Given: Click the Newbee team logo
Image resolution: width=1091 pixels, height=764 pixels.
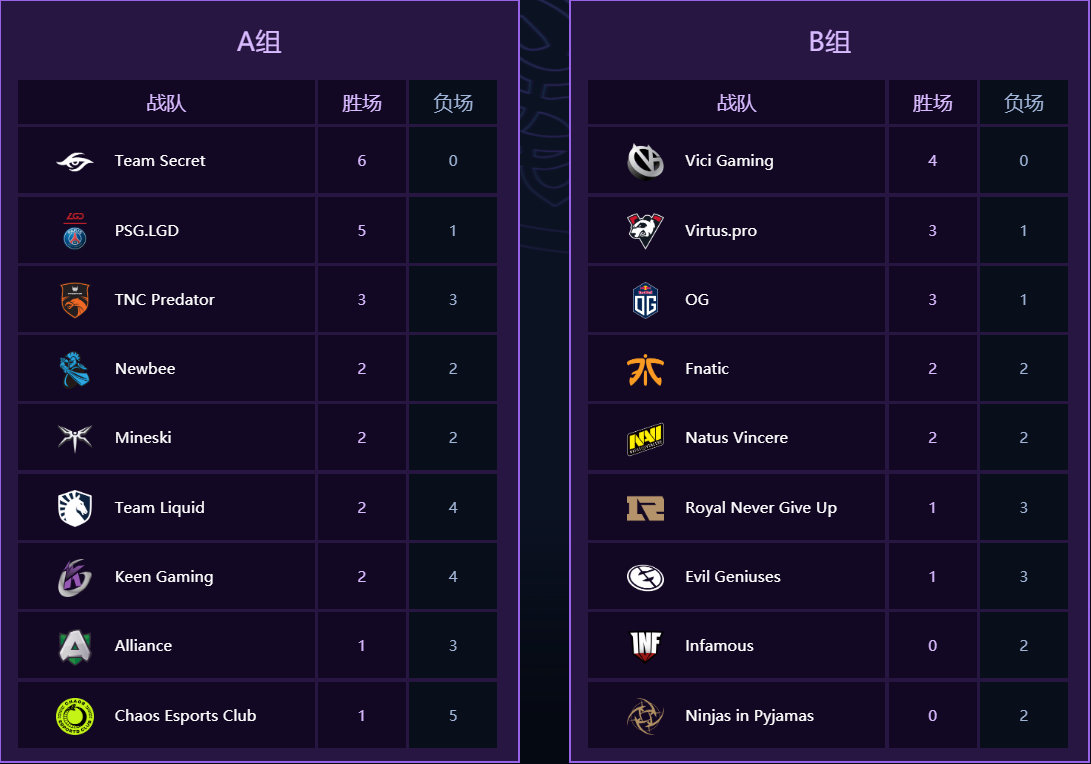Looking at the screenshot, I should (74, 369).
